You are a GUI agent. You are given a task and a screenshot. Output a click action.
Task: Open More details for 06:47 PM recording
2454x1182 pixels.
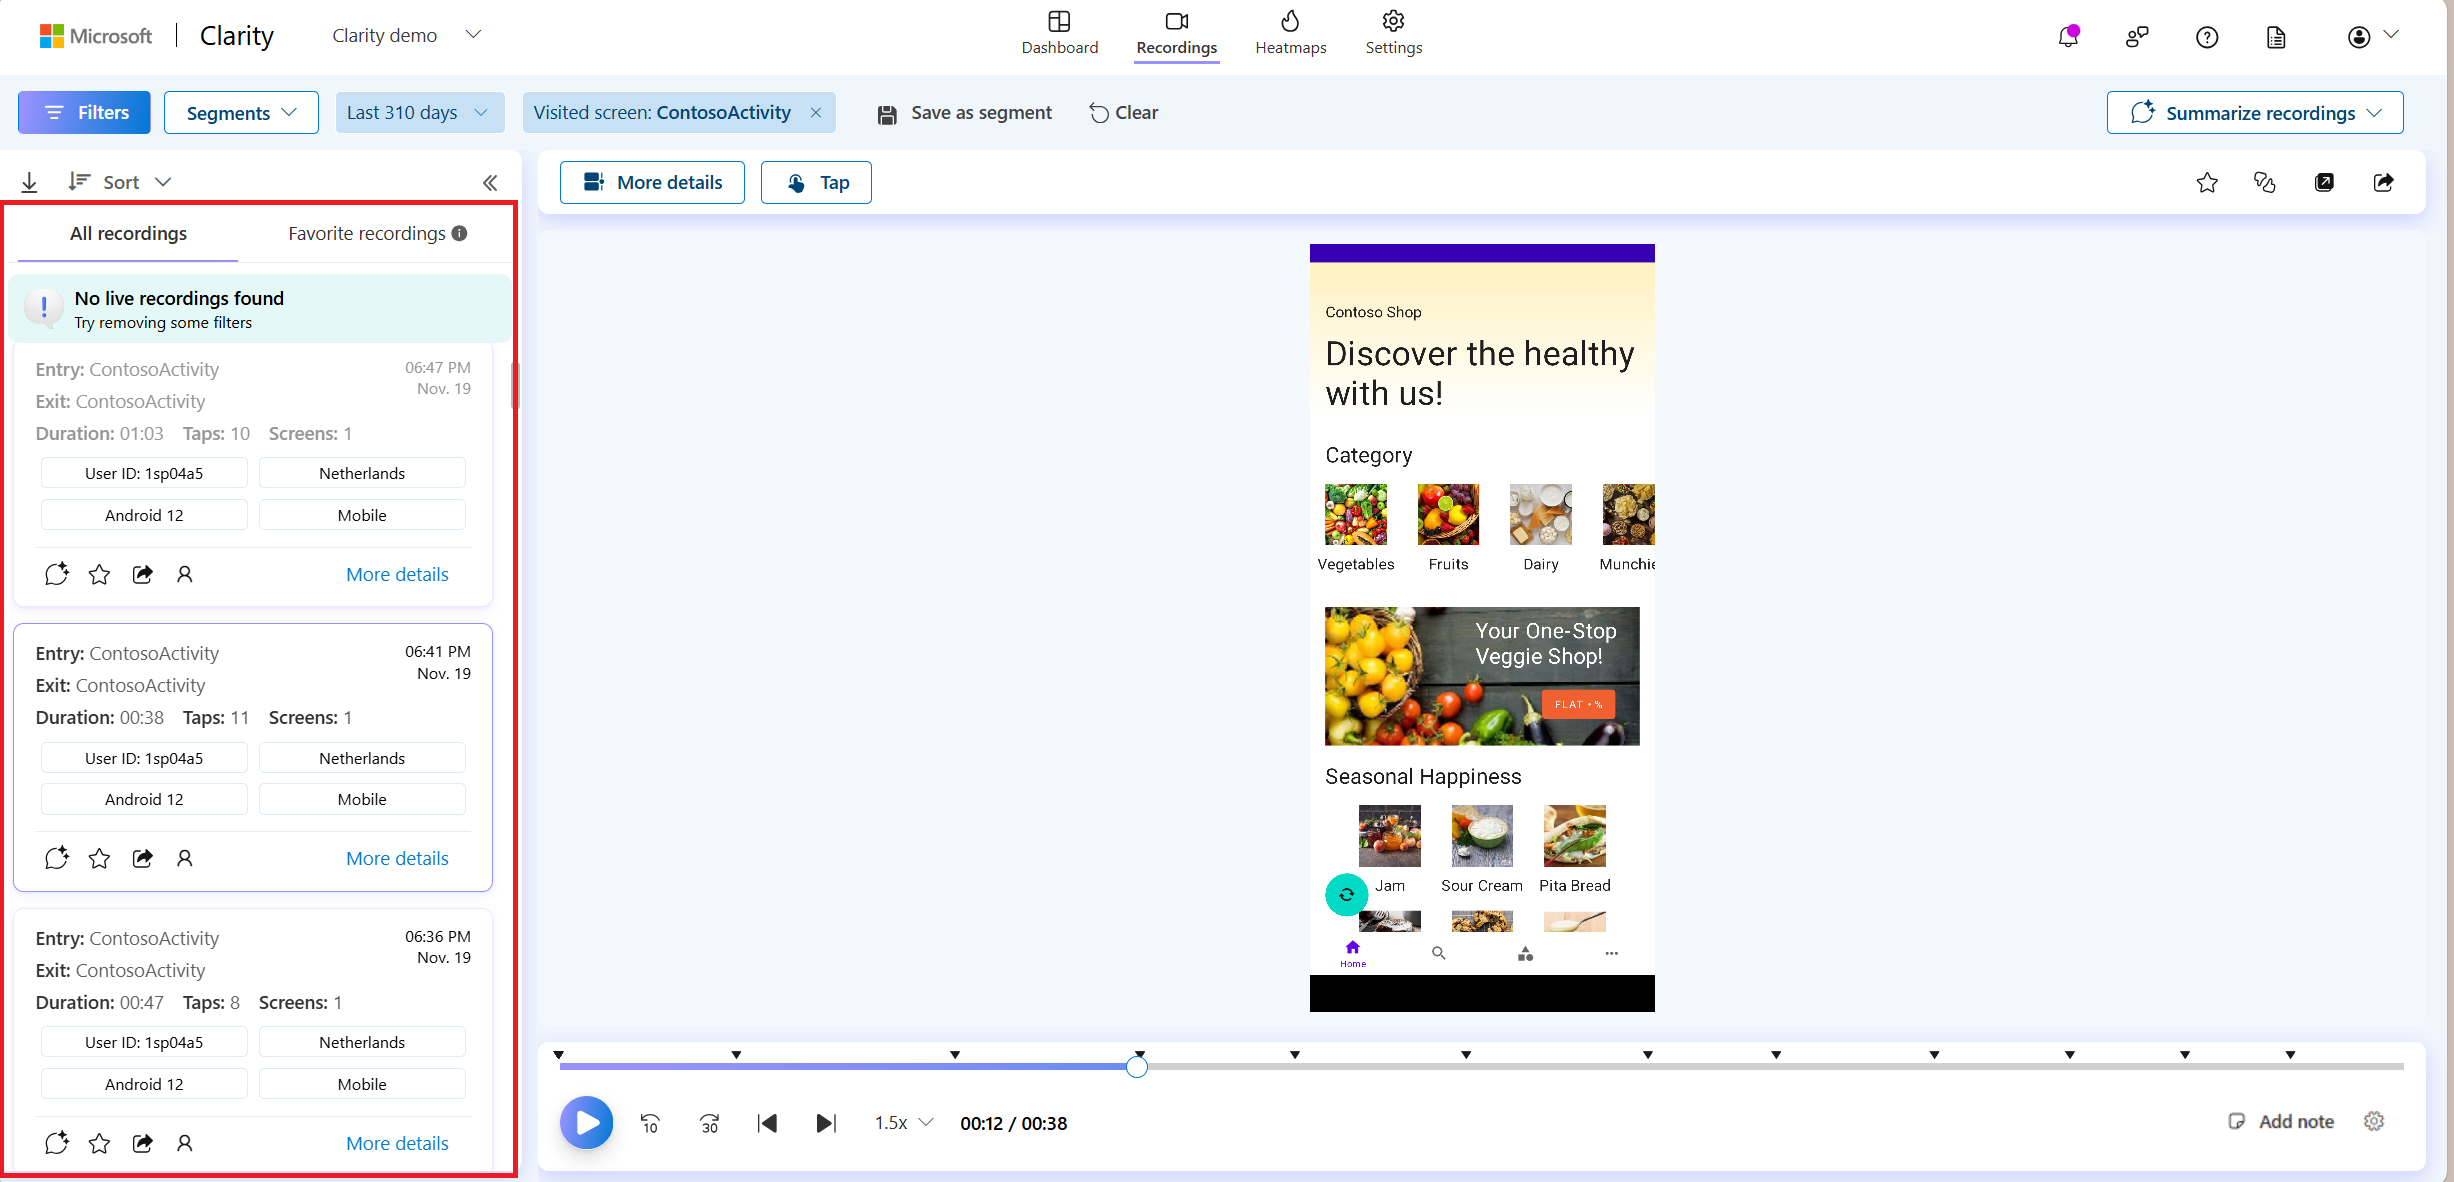click(x=397, y=574)
